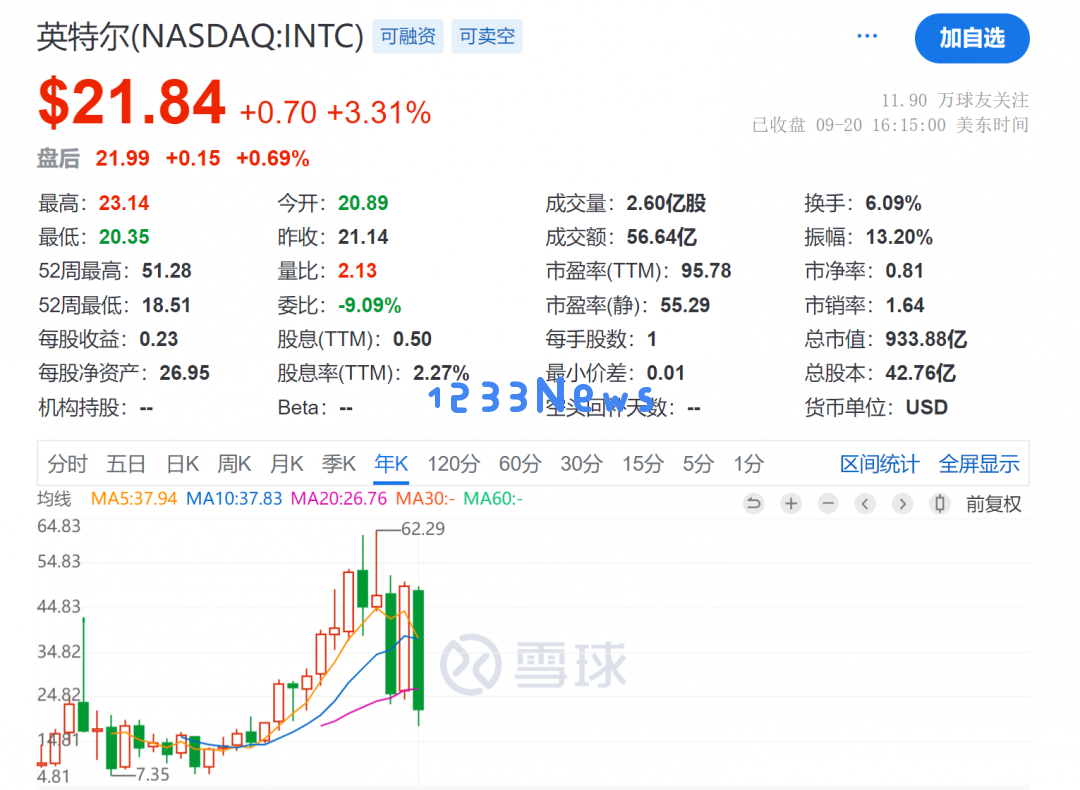Click the 可卖空 tag
1080x790 pixels.
tap(487, 36)
